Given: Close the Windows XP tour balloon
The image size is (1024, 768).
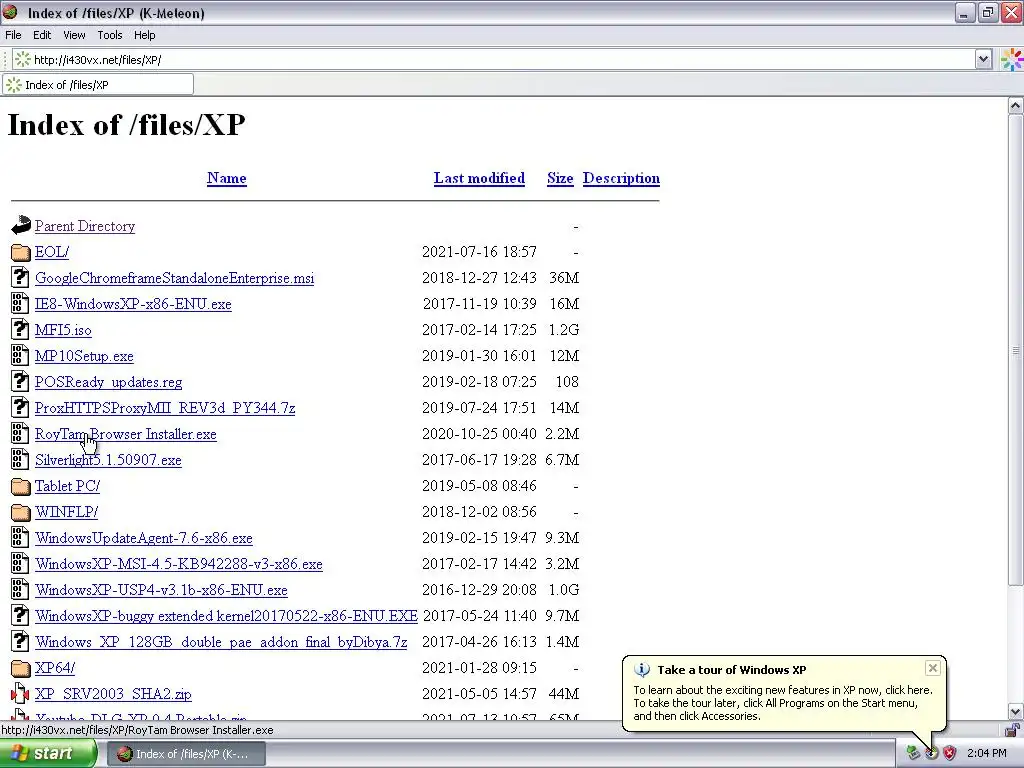Looking at the screenshot, I should (933, 668).
